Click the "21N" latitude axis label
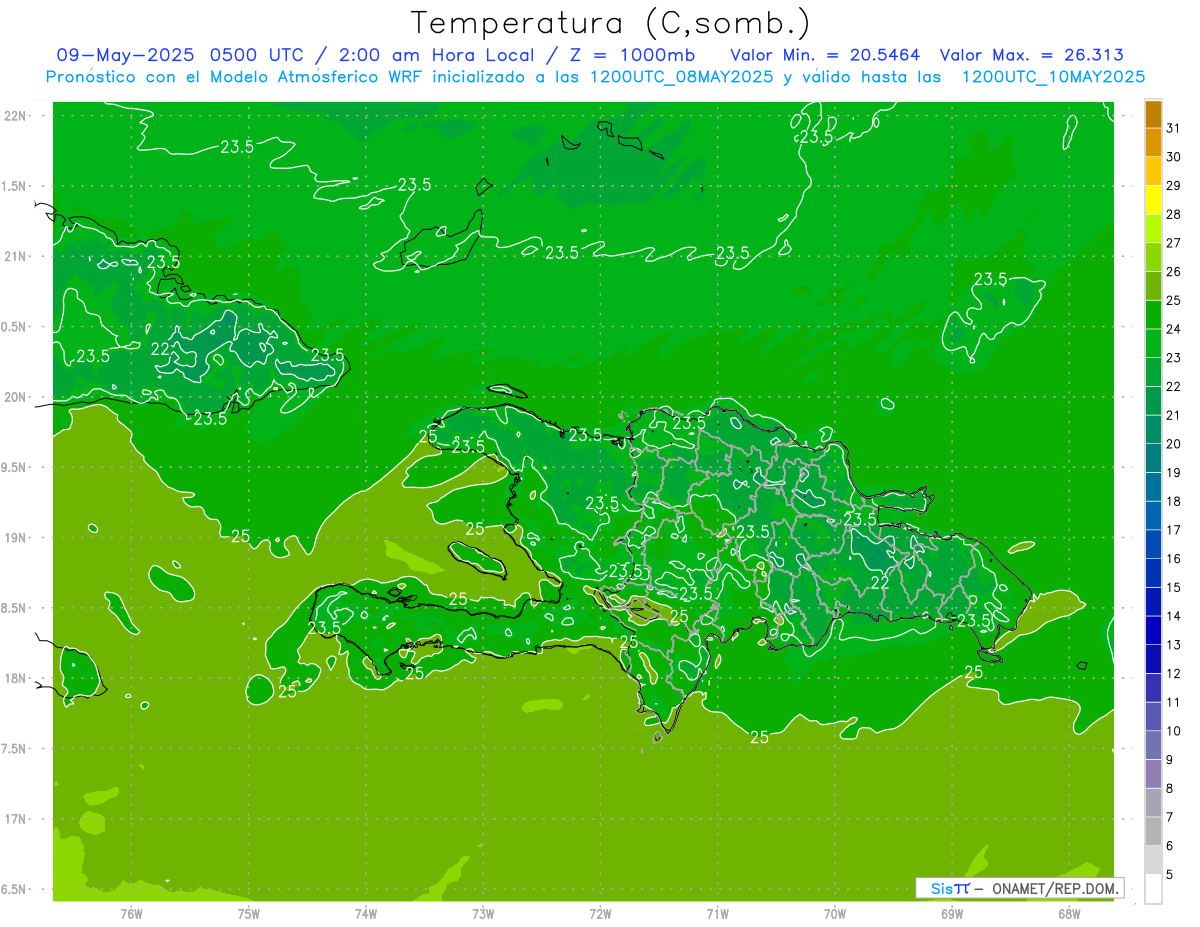Screen dimensions: 1200x927 point(16,256)
